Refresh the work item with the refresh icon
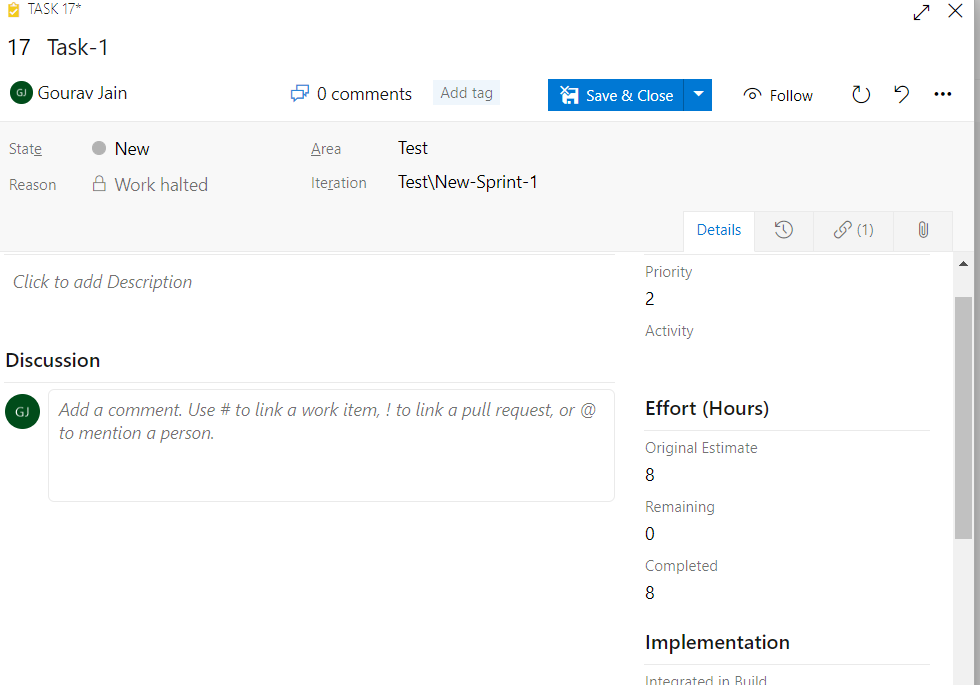Viewport: 980px width, 685px height. pos(860,94)
